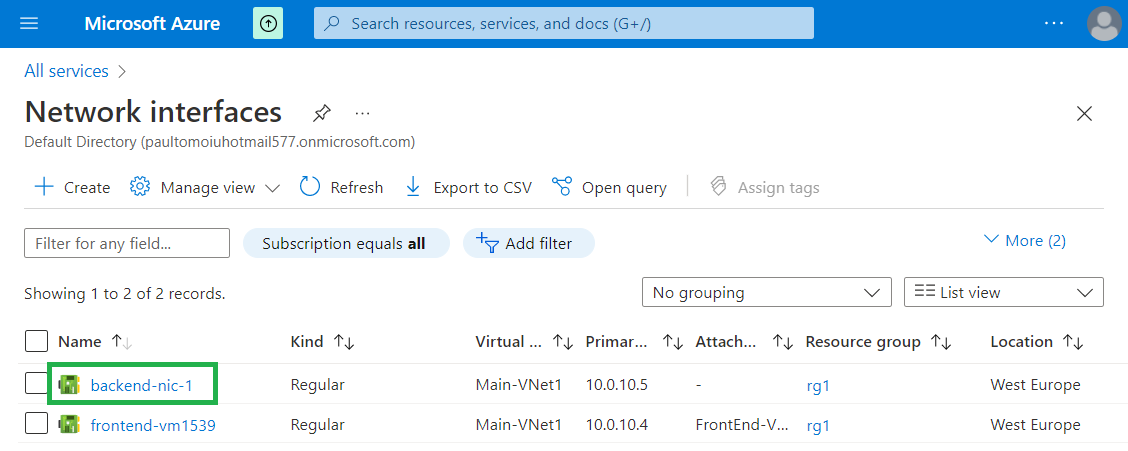The height and width of the screenshot is (451, 1128).
Task: Click the Add filter pill
Action: [529, 243]
